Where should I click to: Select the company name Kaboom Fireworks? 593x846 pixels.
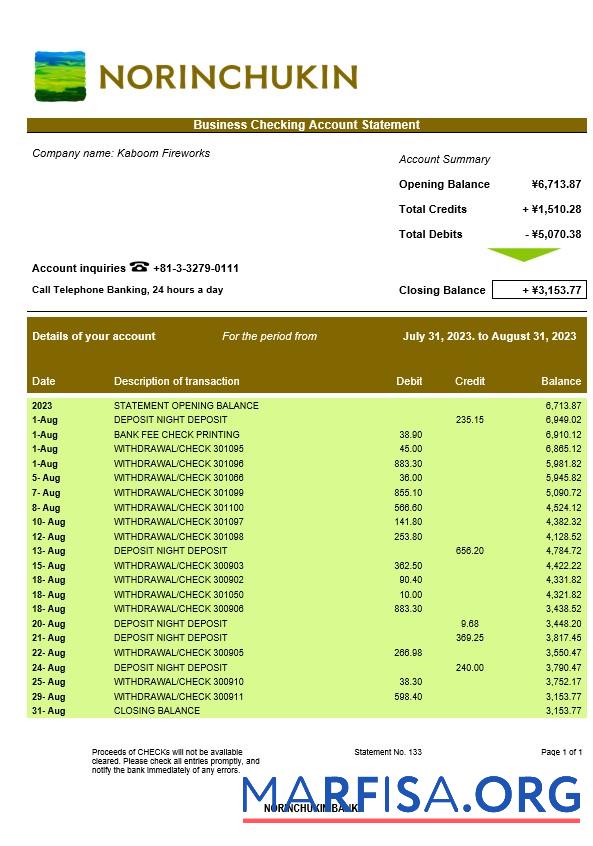[x=163, y=153]
